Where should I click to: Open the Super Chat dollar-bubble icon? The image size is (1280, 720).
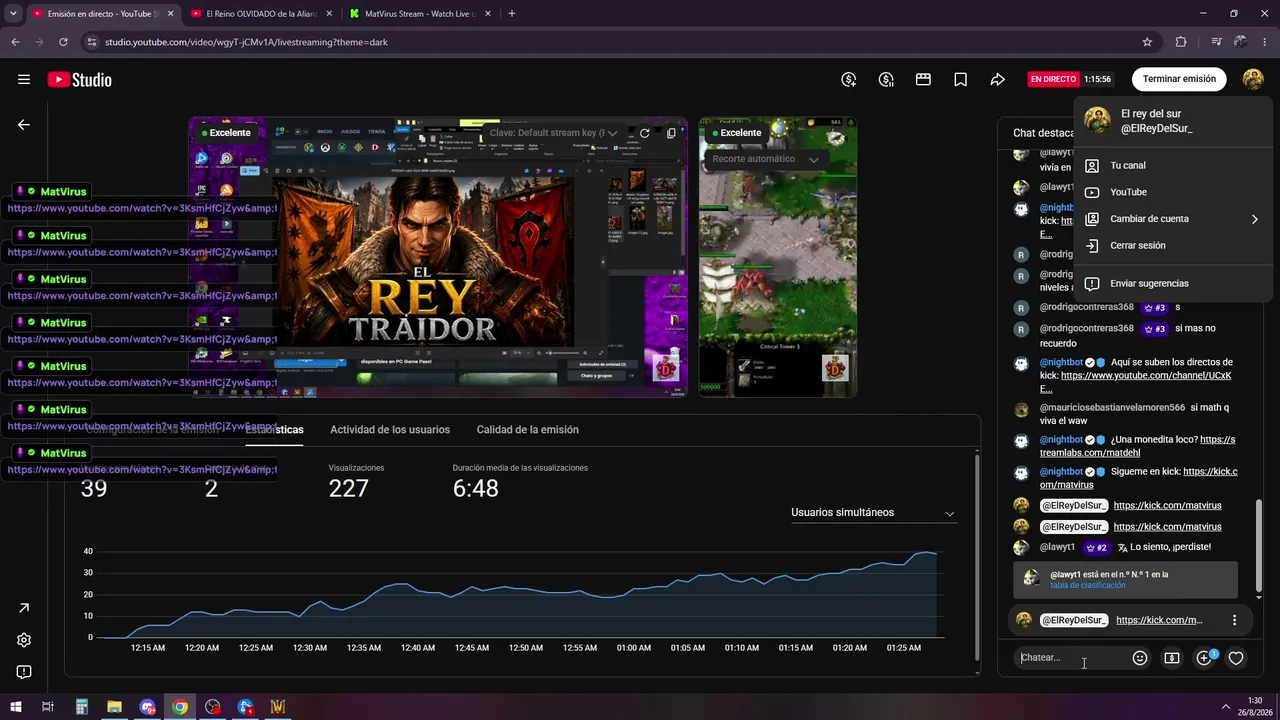(x=886, y=80)
